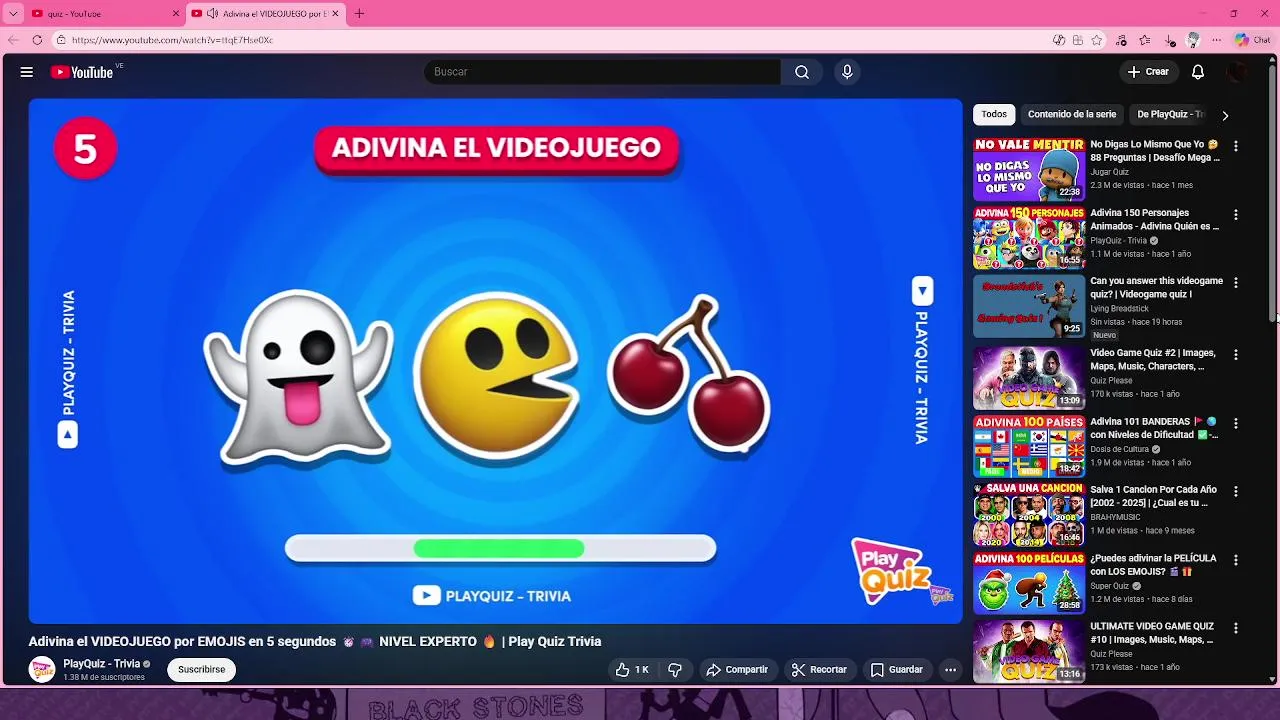The height and width of the screenshot is (720, 1280).
Task: Click the video player area
Action: (496, 361)
